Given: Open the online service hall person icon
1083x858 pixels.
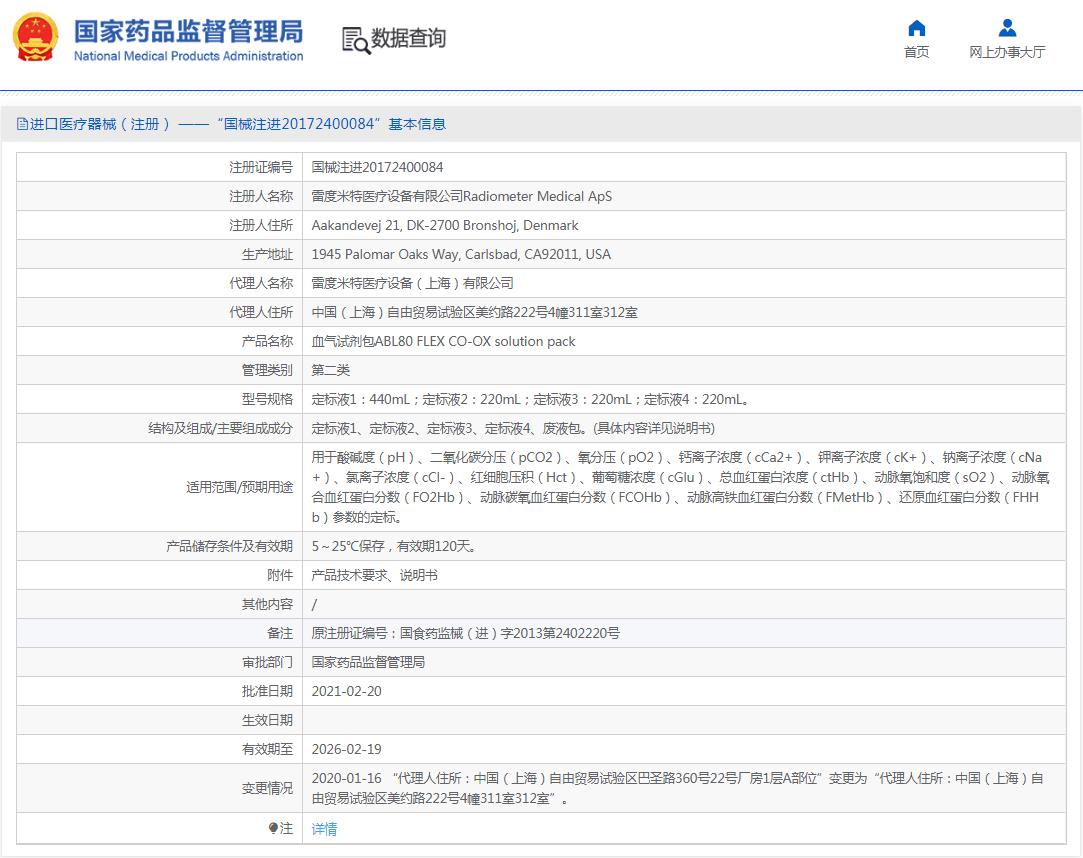Looking at the screenshot, I should coord(1007,28).
